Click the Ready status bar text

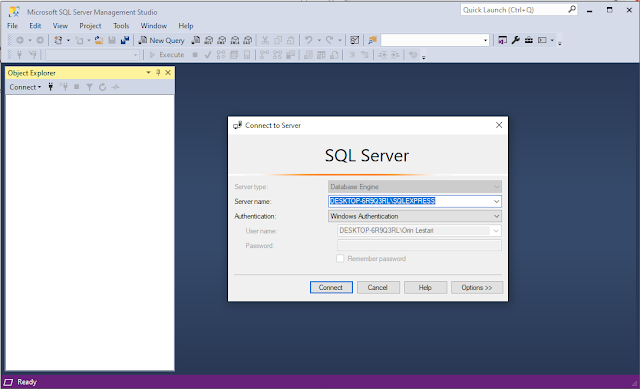[27, 382]
